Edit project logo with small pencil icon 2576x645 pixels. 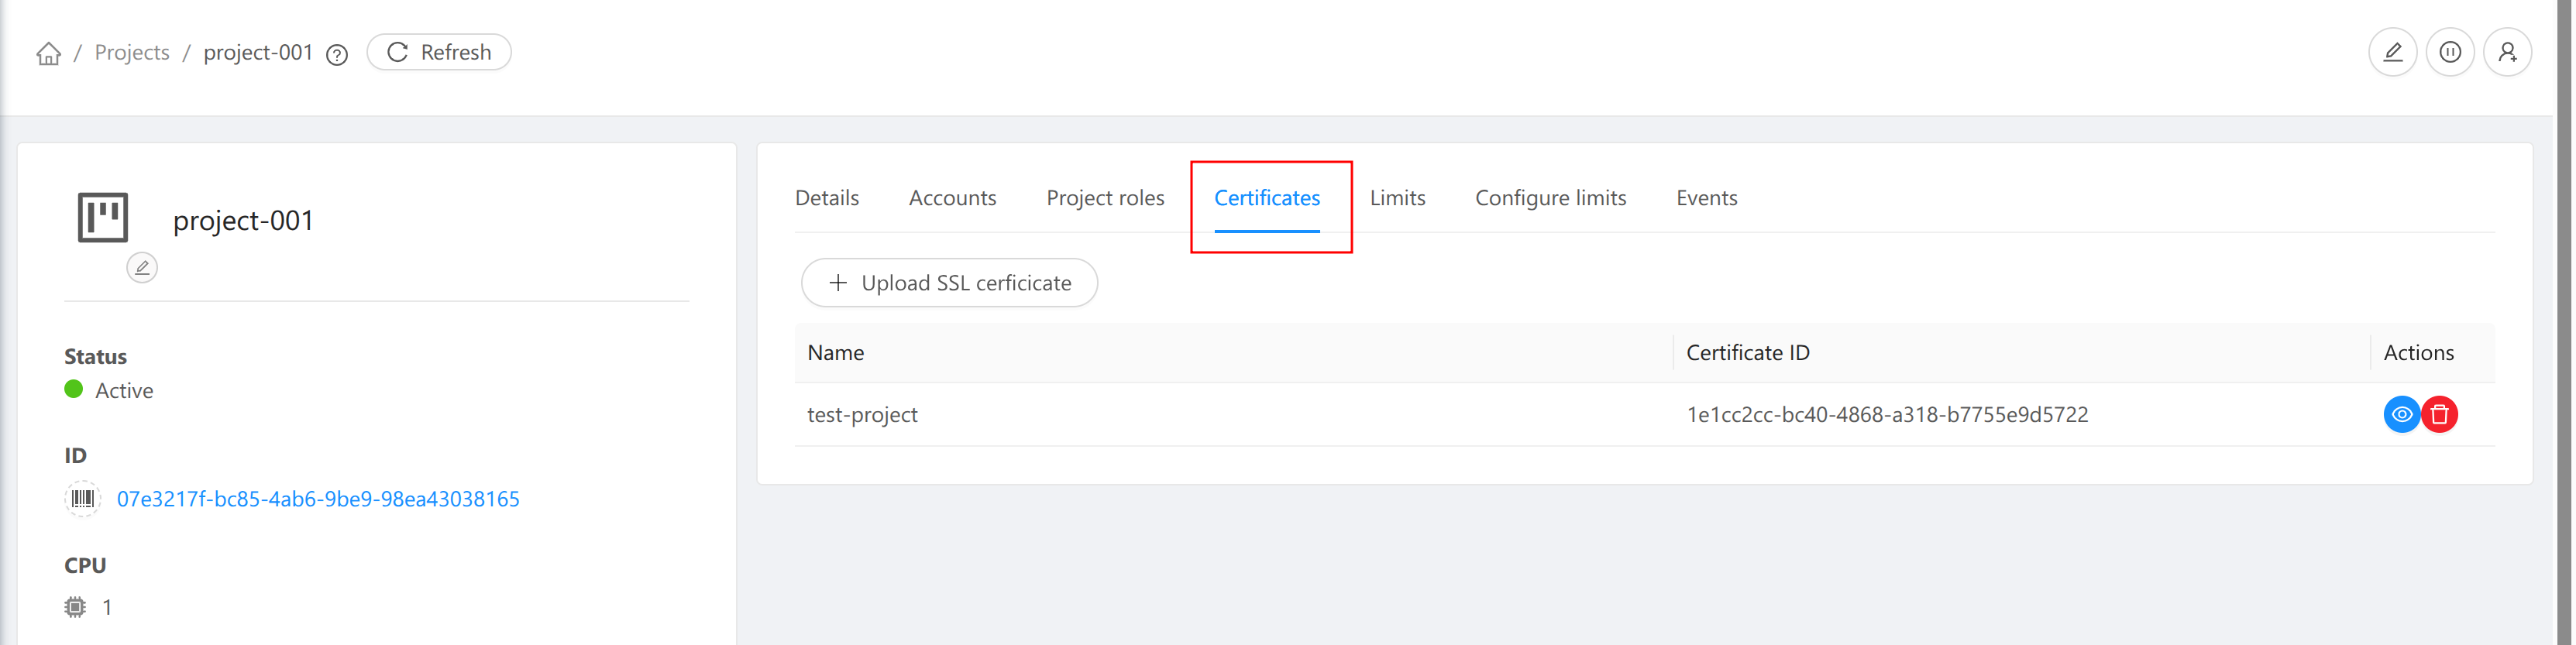tap(142, 267)
